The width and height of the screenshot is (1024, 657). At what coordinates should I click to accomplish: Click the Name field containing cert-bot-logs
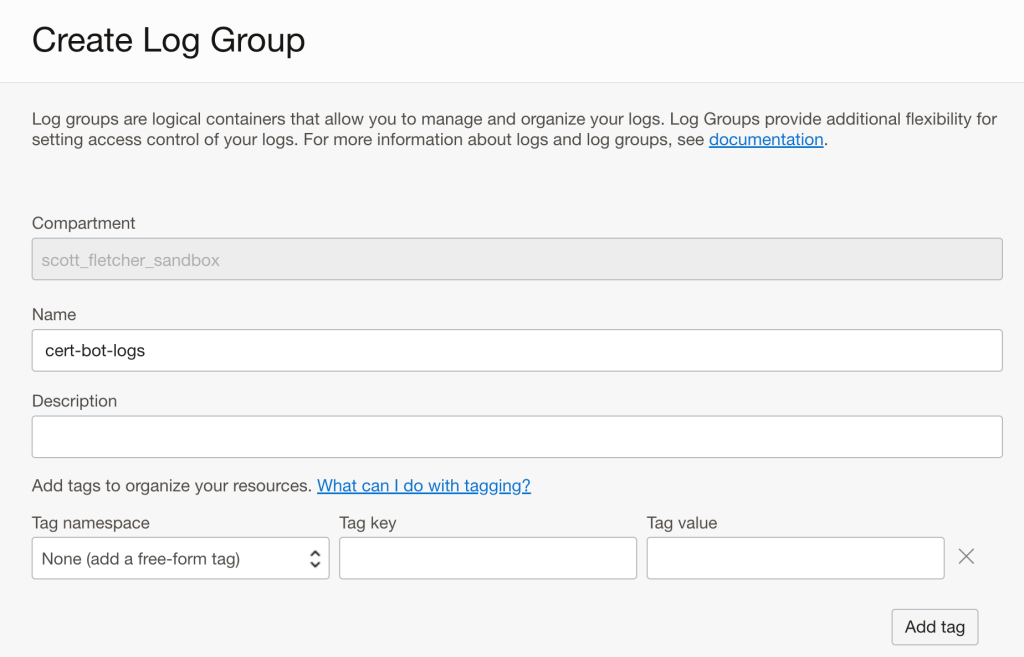[517, 351]
